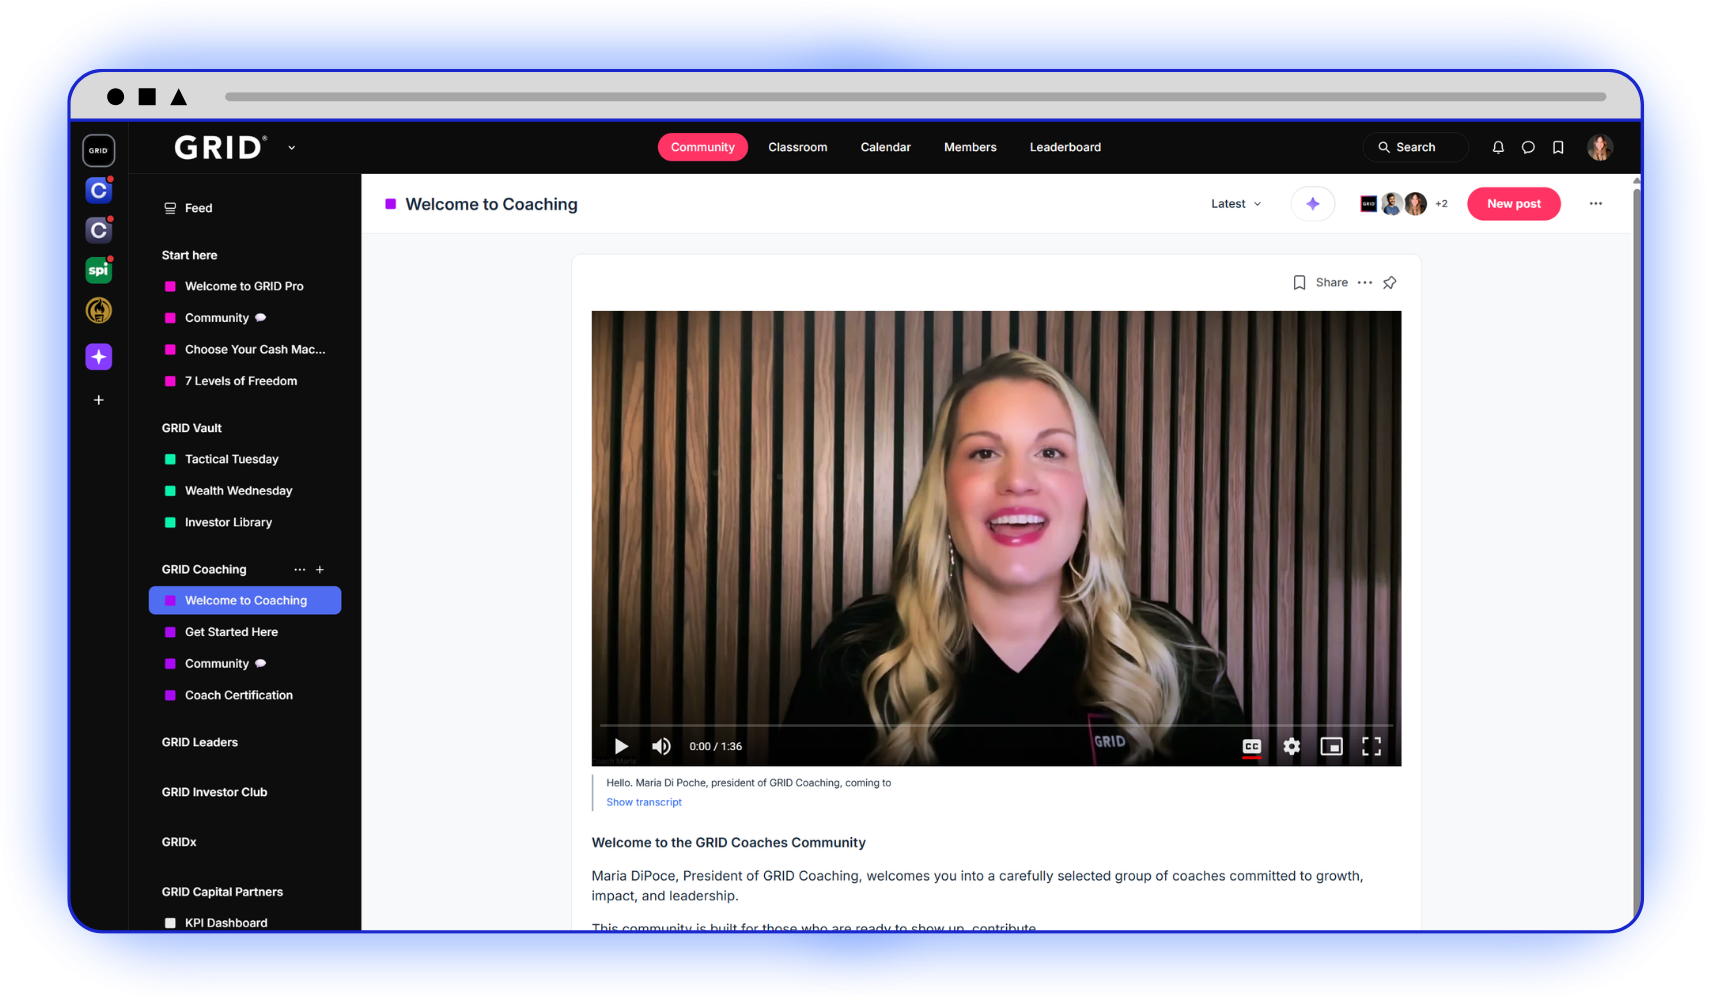Click the AI sparkle button beside Latest
Viewport: 1710px width, 1005px height.
tap(1313, 204)
